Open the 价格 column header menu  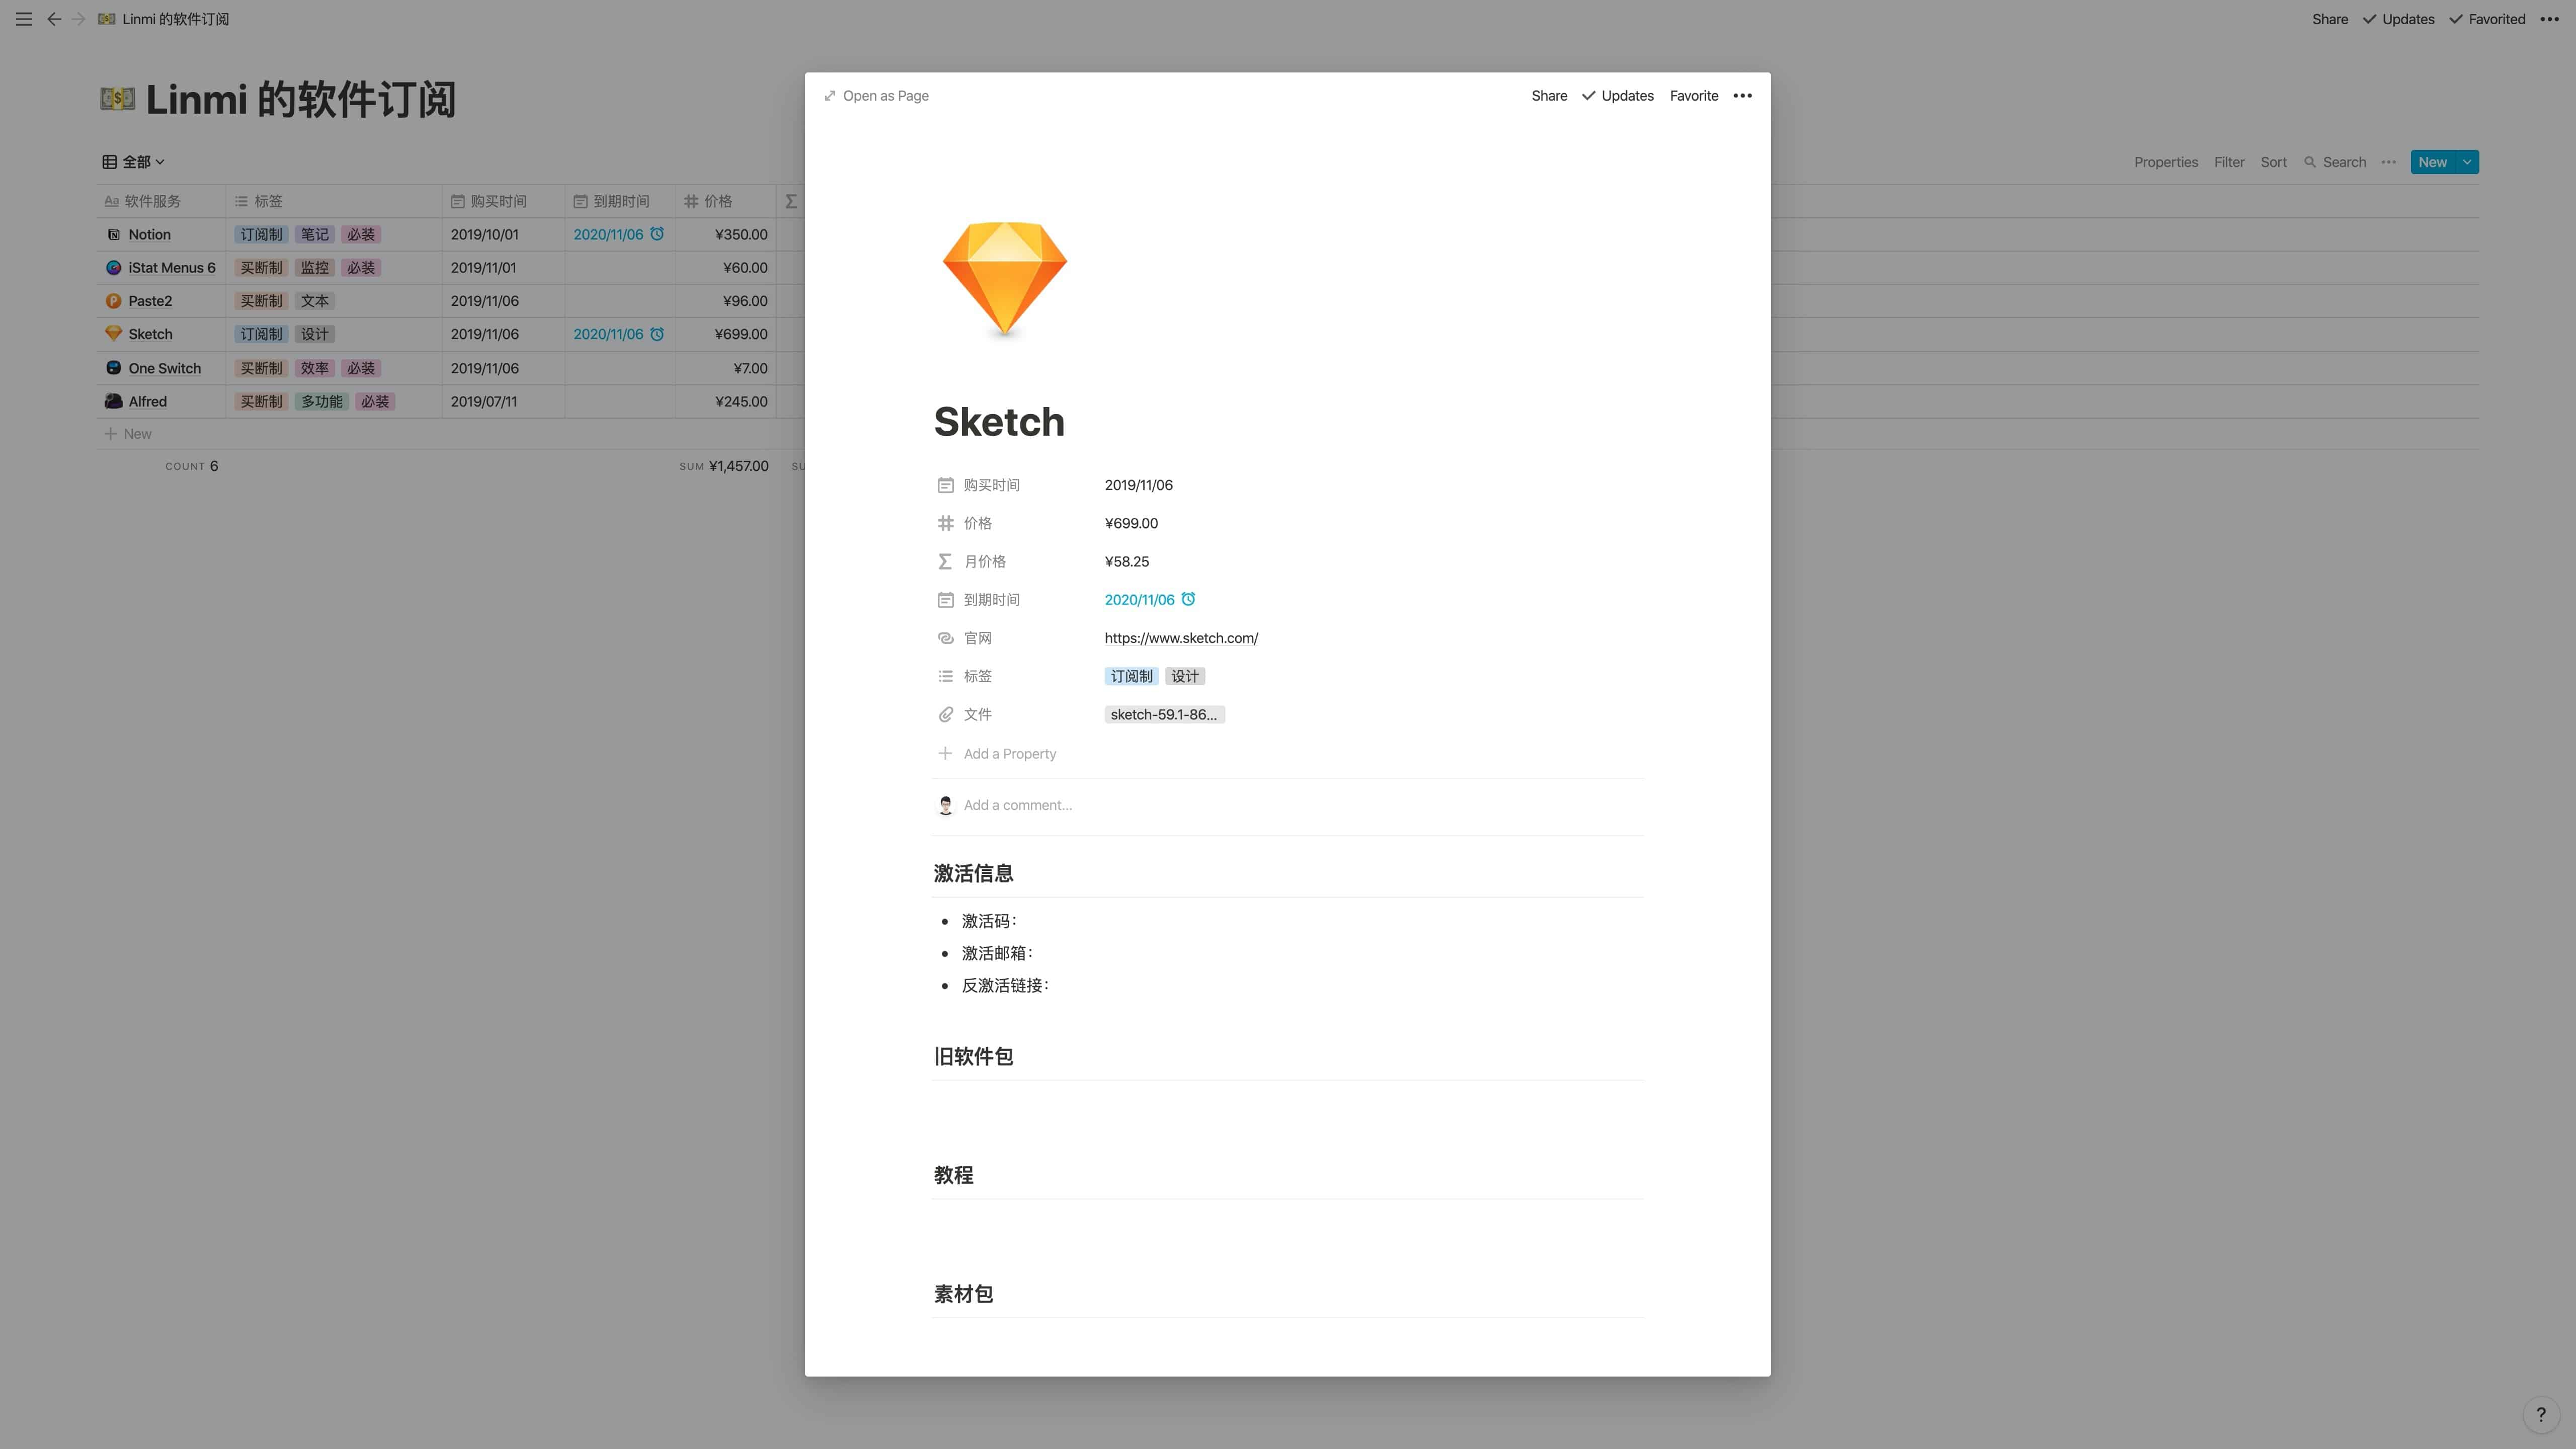[x=725, y=201]
